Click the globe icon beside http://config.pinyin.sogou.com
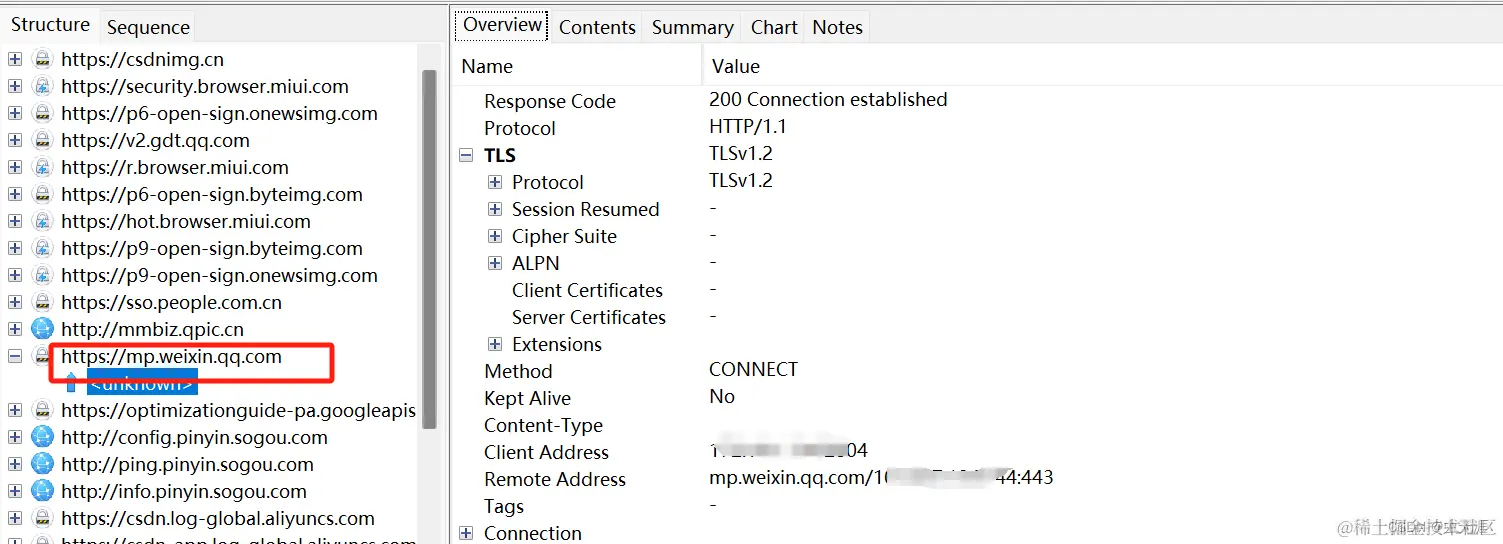The height and width of the screenshot is (544, 1503). click(42, 437)
